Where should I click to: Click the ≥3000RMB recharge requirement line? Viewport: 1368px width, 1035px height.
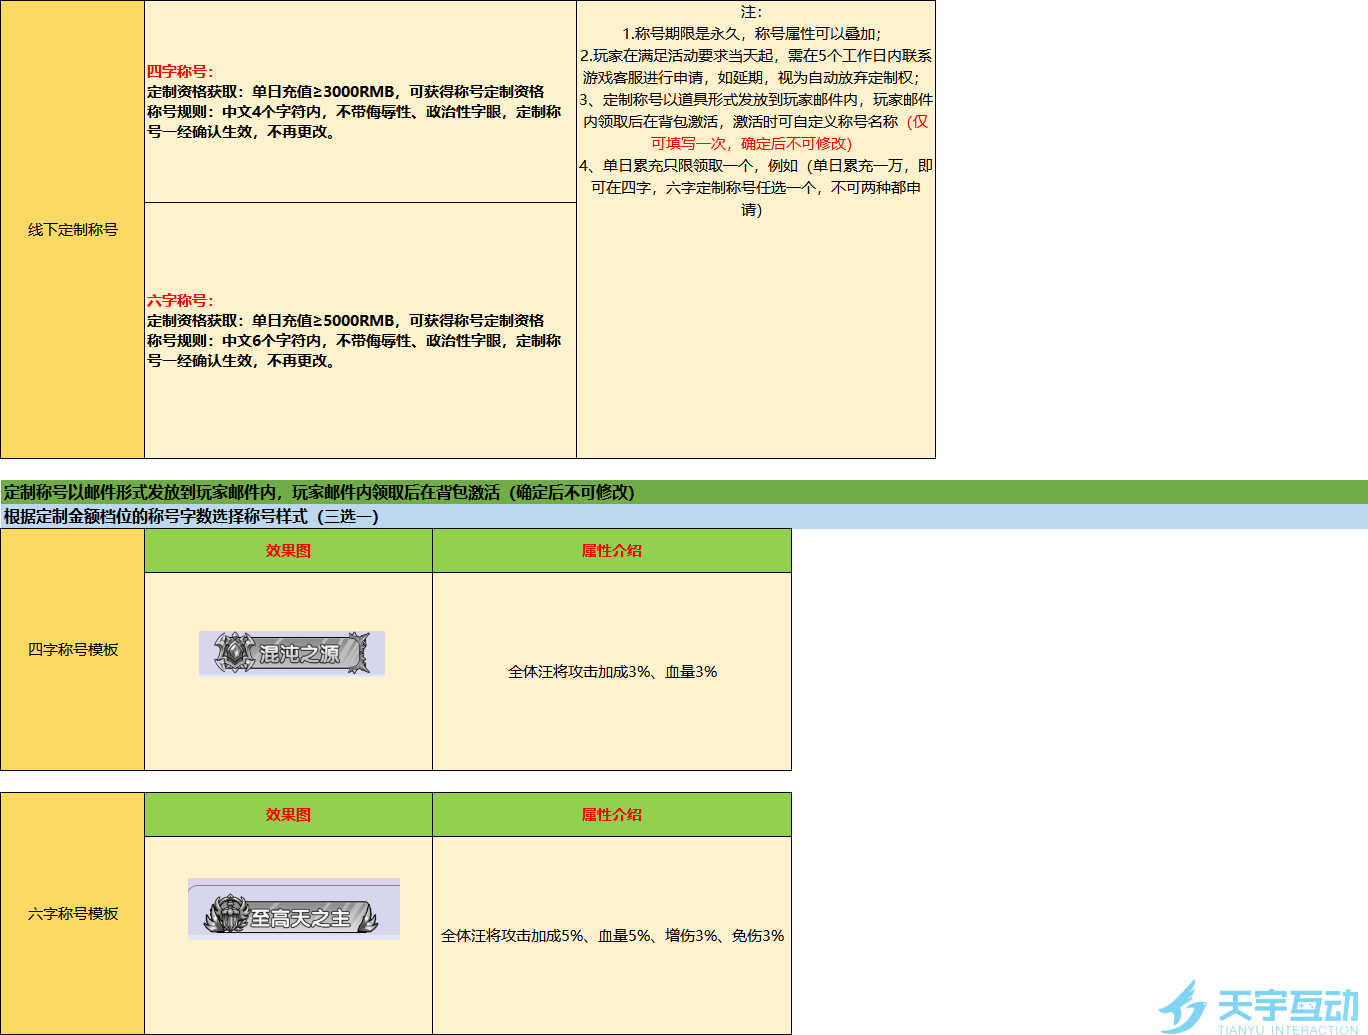(x=346, y=92)
